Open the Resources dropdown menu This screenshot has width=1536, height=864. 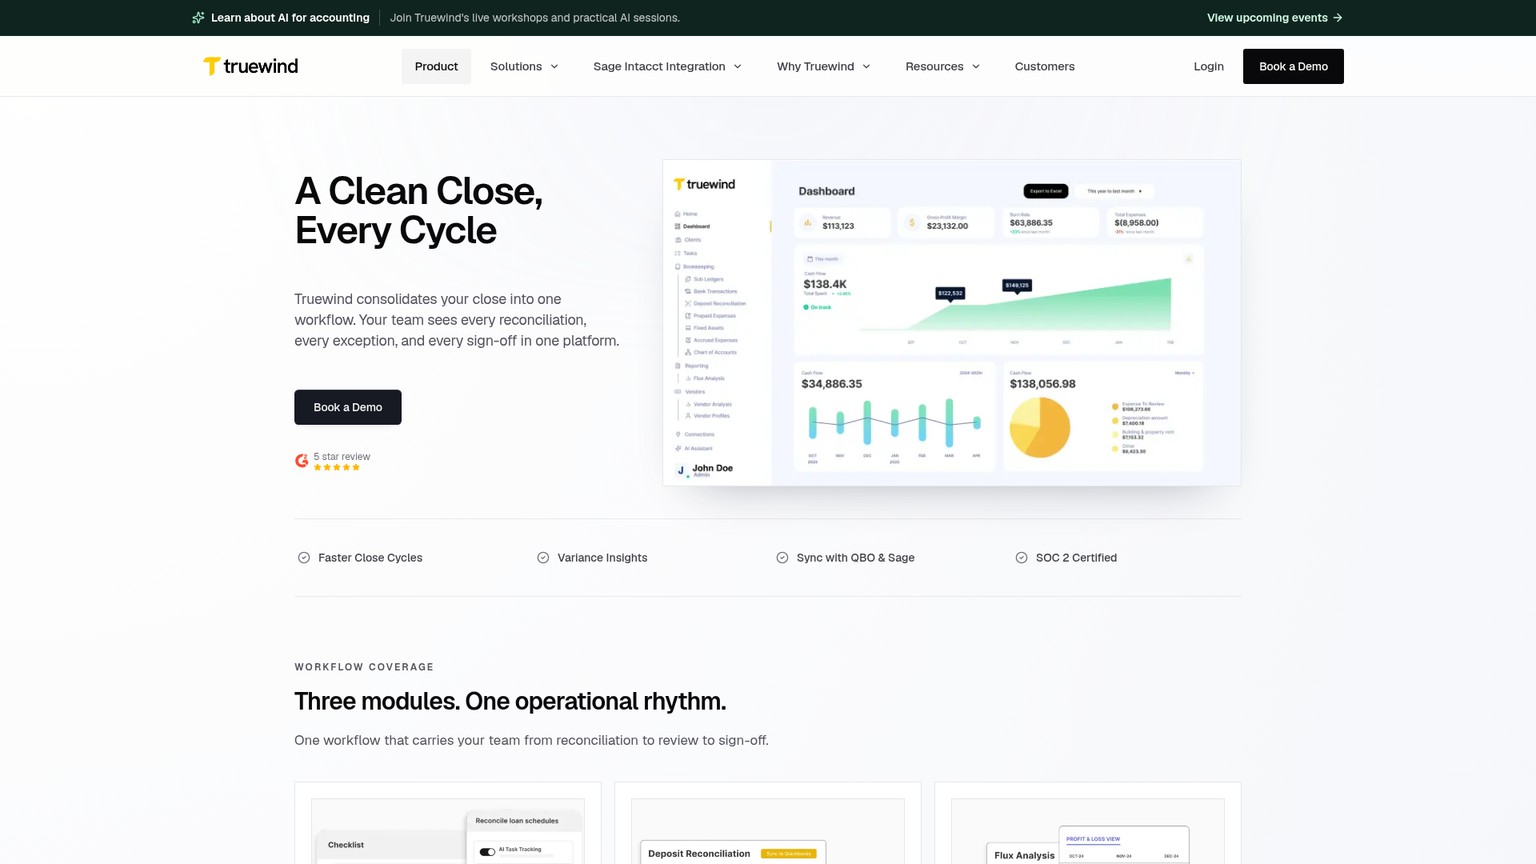(x=943, y=66)
